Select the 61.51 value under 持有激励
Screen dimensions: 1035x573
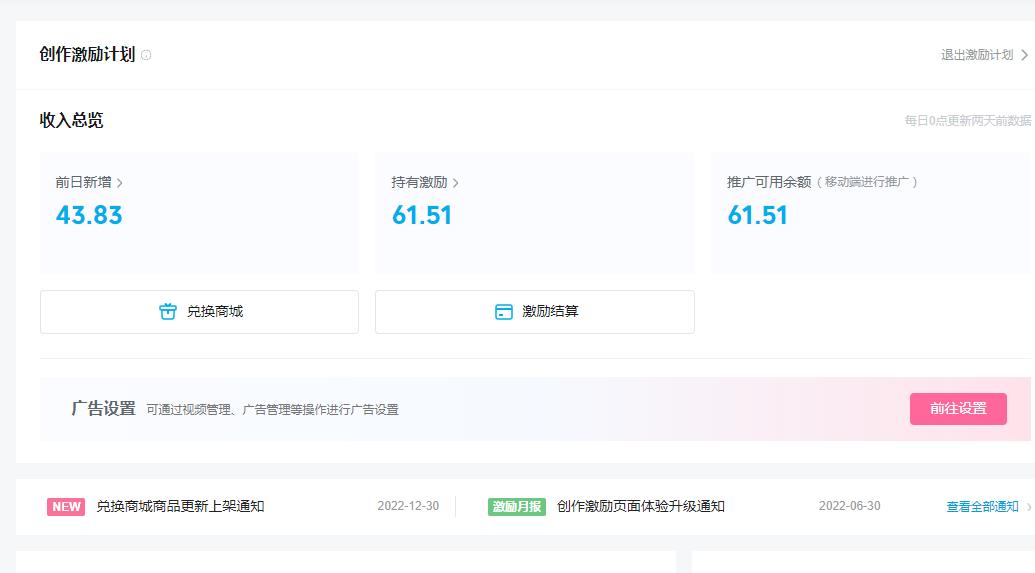coord(422,215)
